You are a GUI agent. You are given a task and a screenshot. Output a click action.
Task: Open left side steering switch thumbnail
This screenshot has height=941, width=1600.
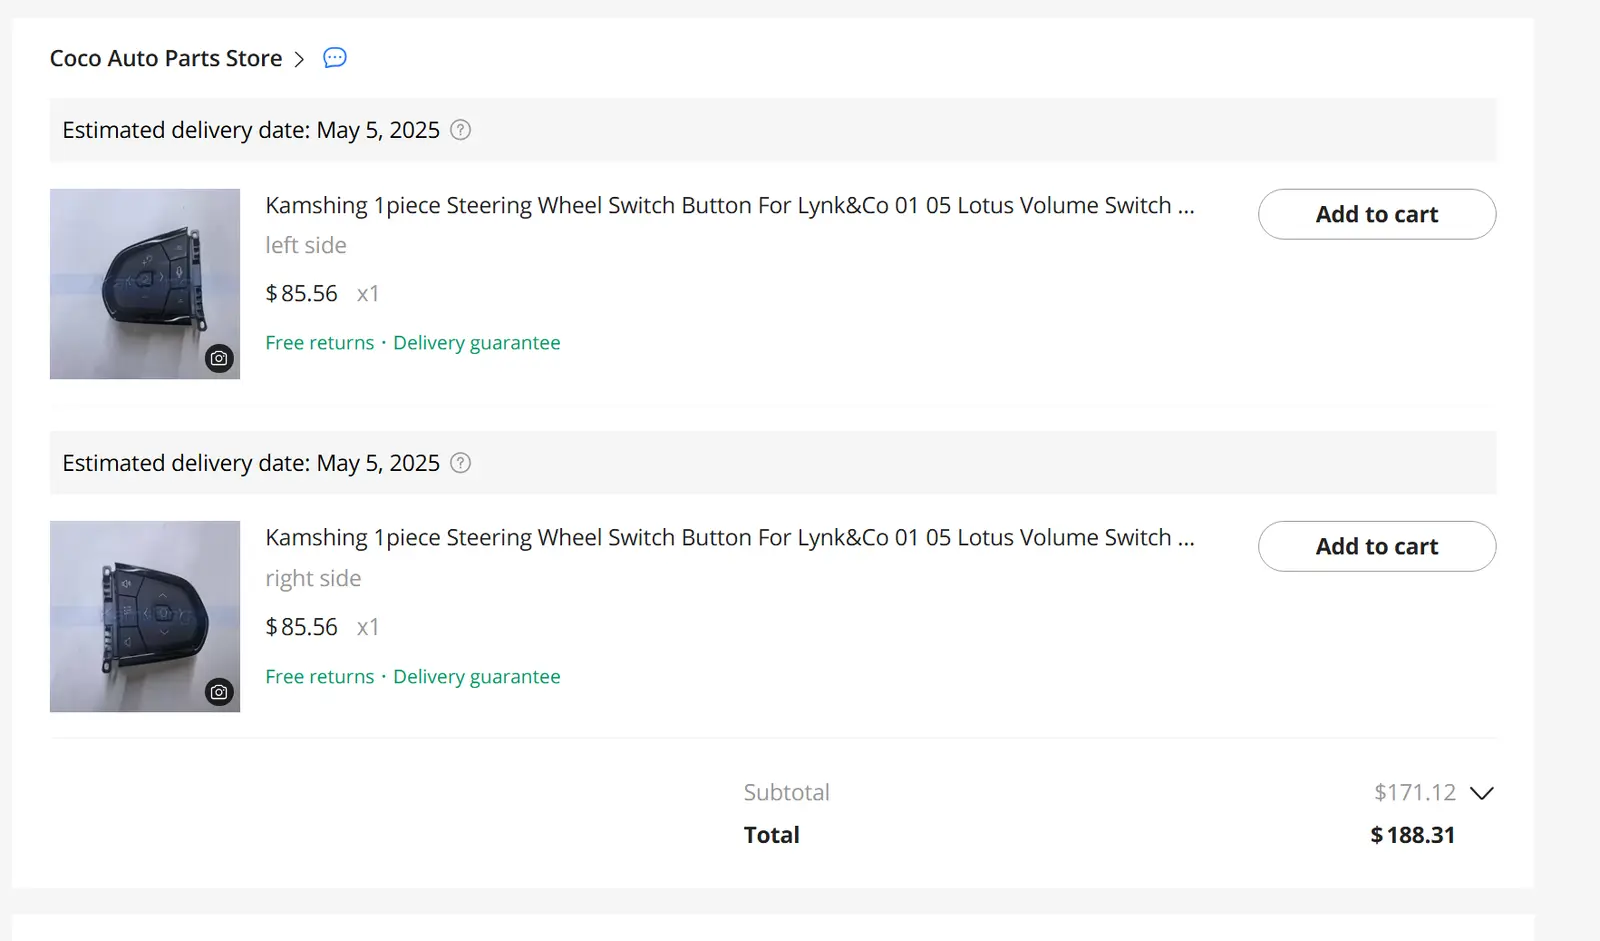pos(144,283)
